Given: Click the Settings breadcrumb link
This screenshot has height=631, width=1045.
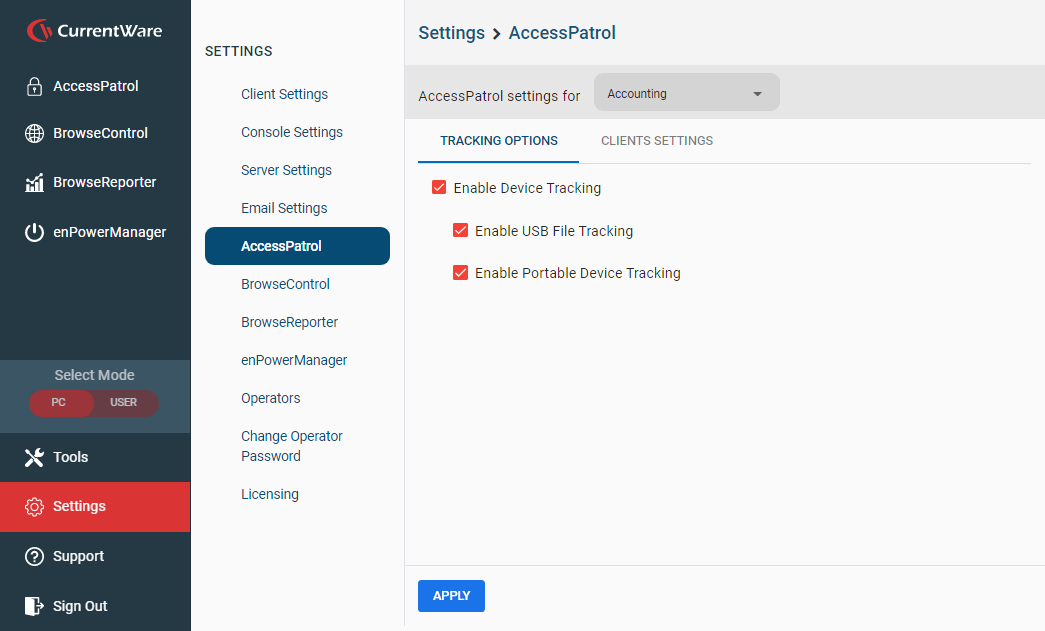Looking at the screenshot, I should tap(451, 33).
